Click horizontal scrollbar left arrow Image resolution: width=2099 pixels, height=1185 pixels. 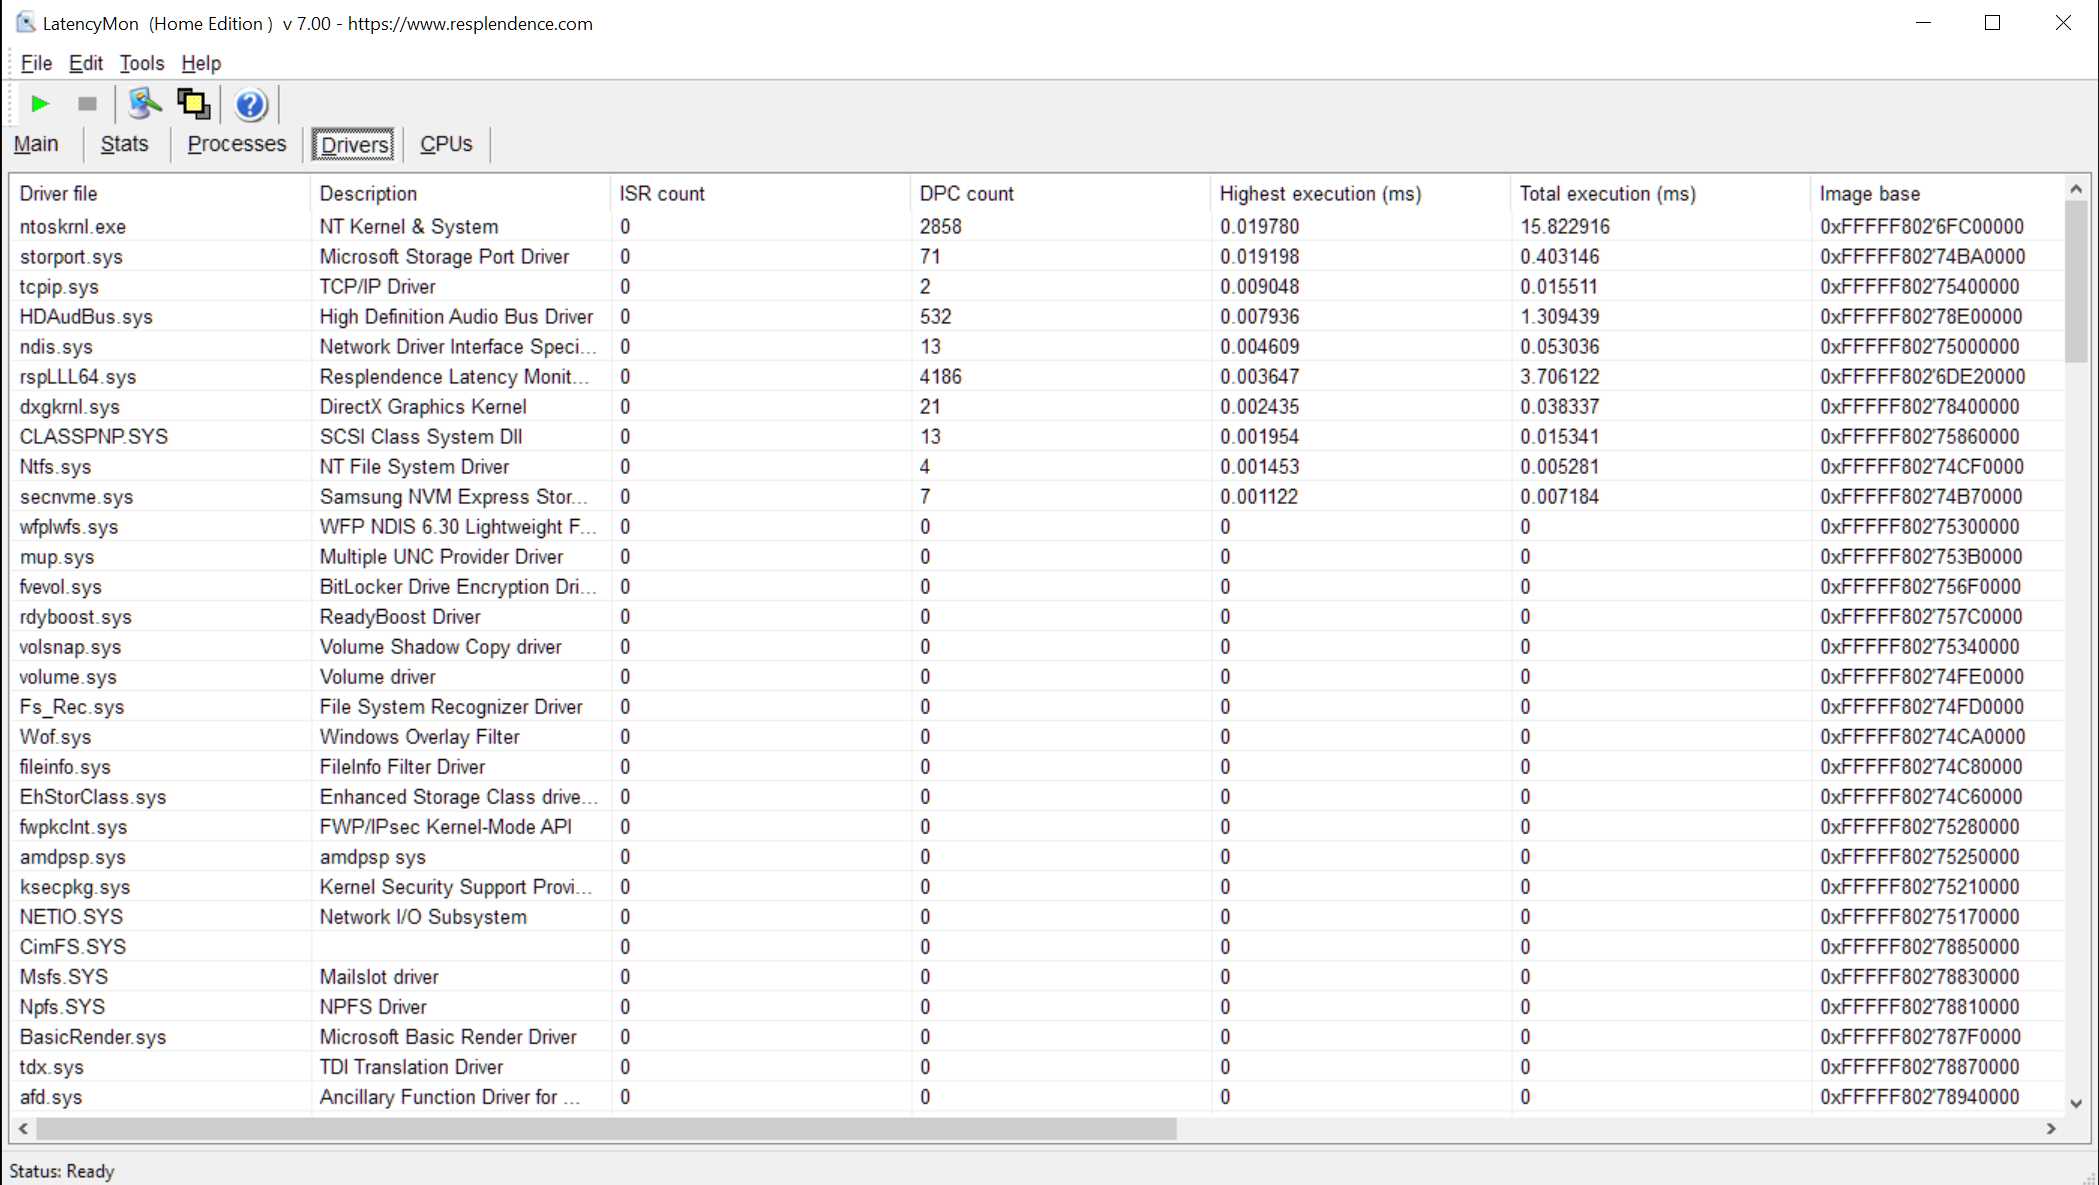(23, 1128)
